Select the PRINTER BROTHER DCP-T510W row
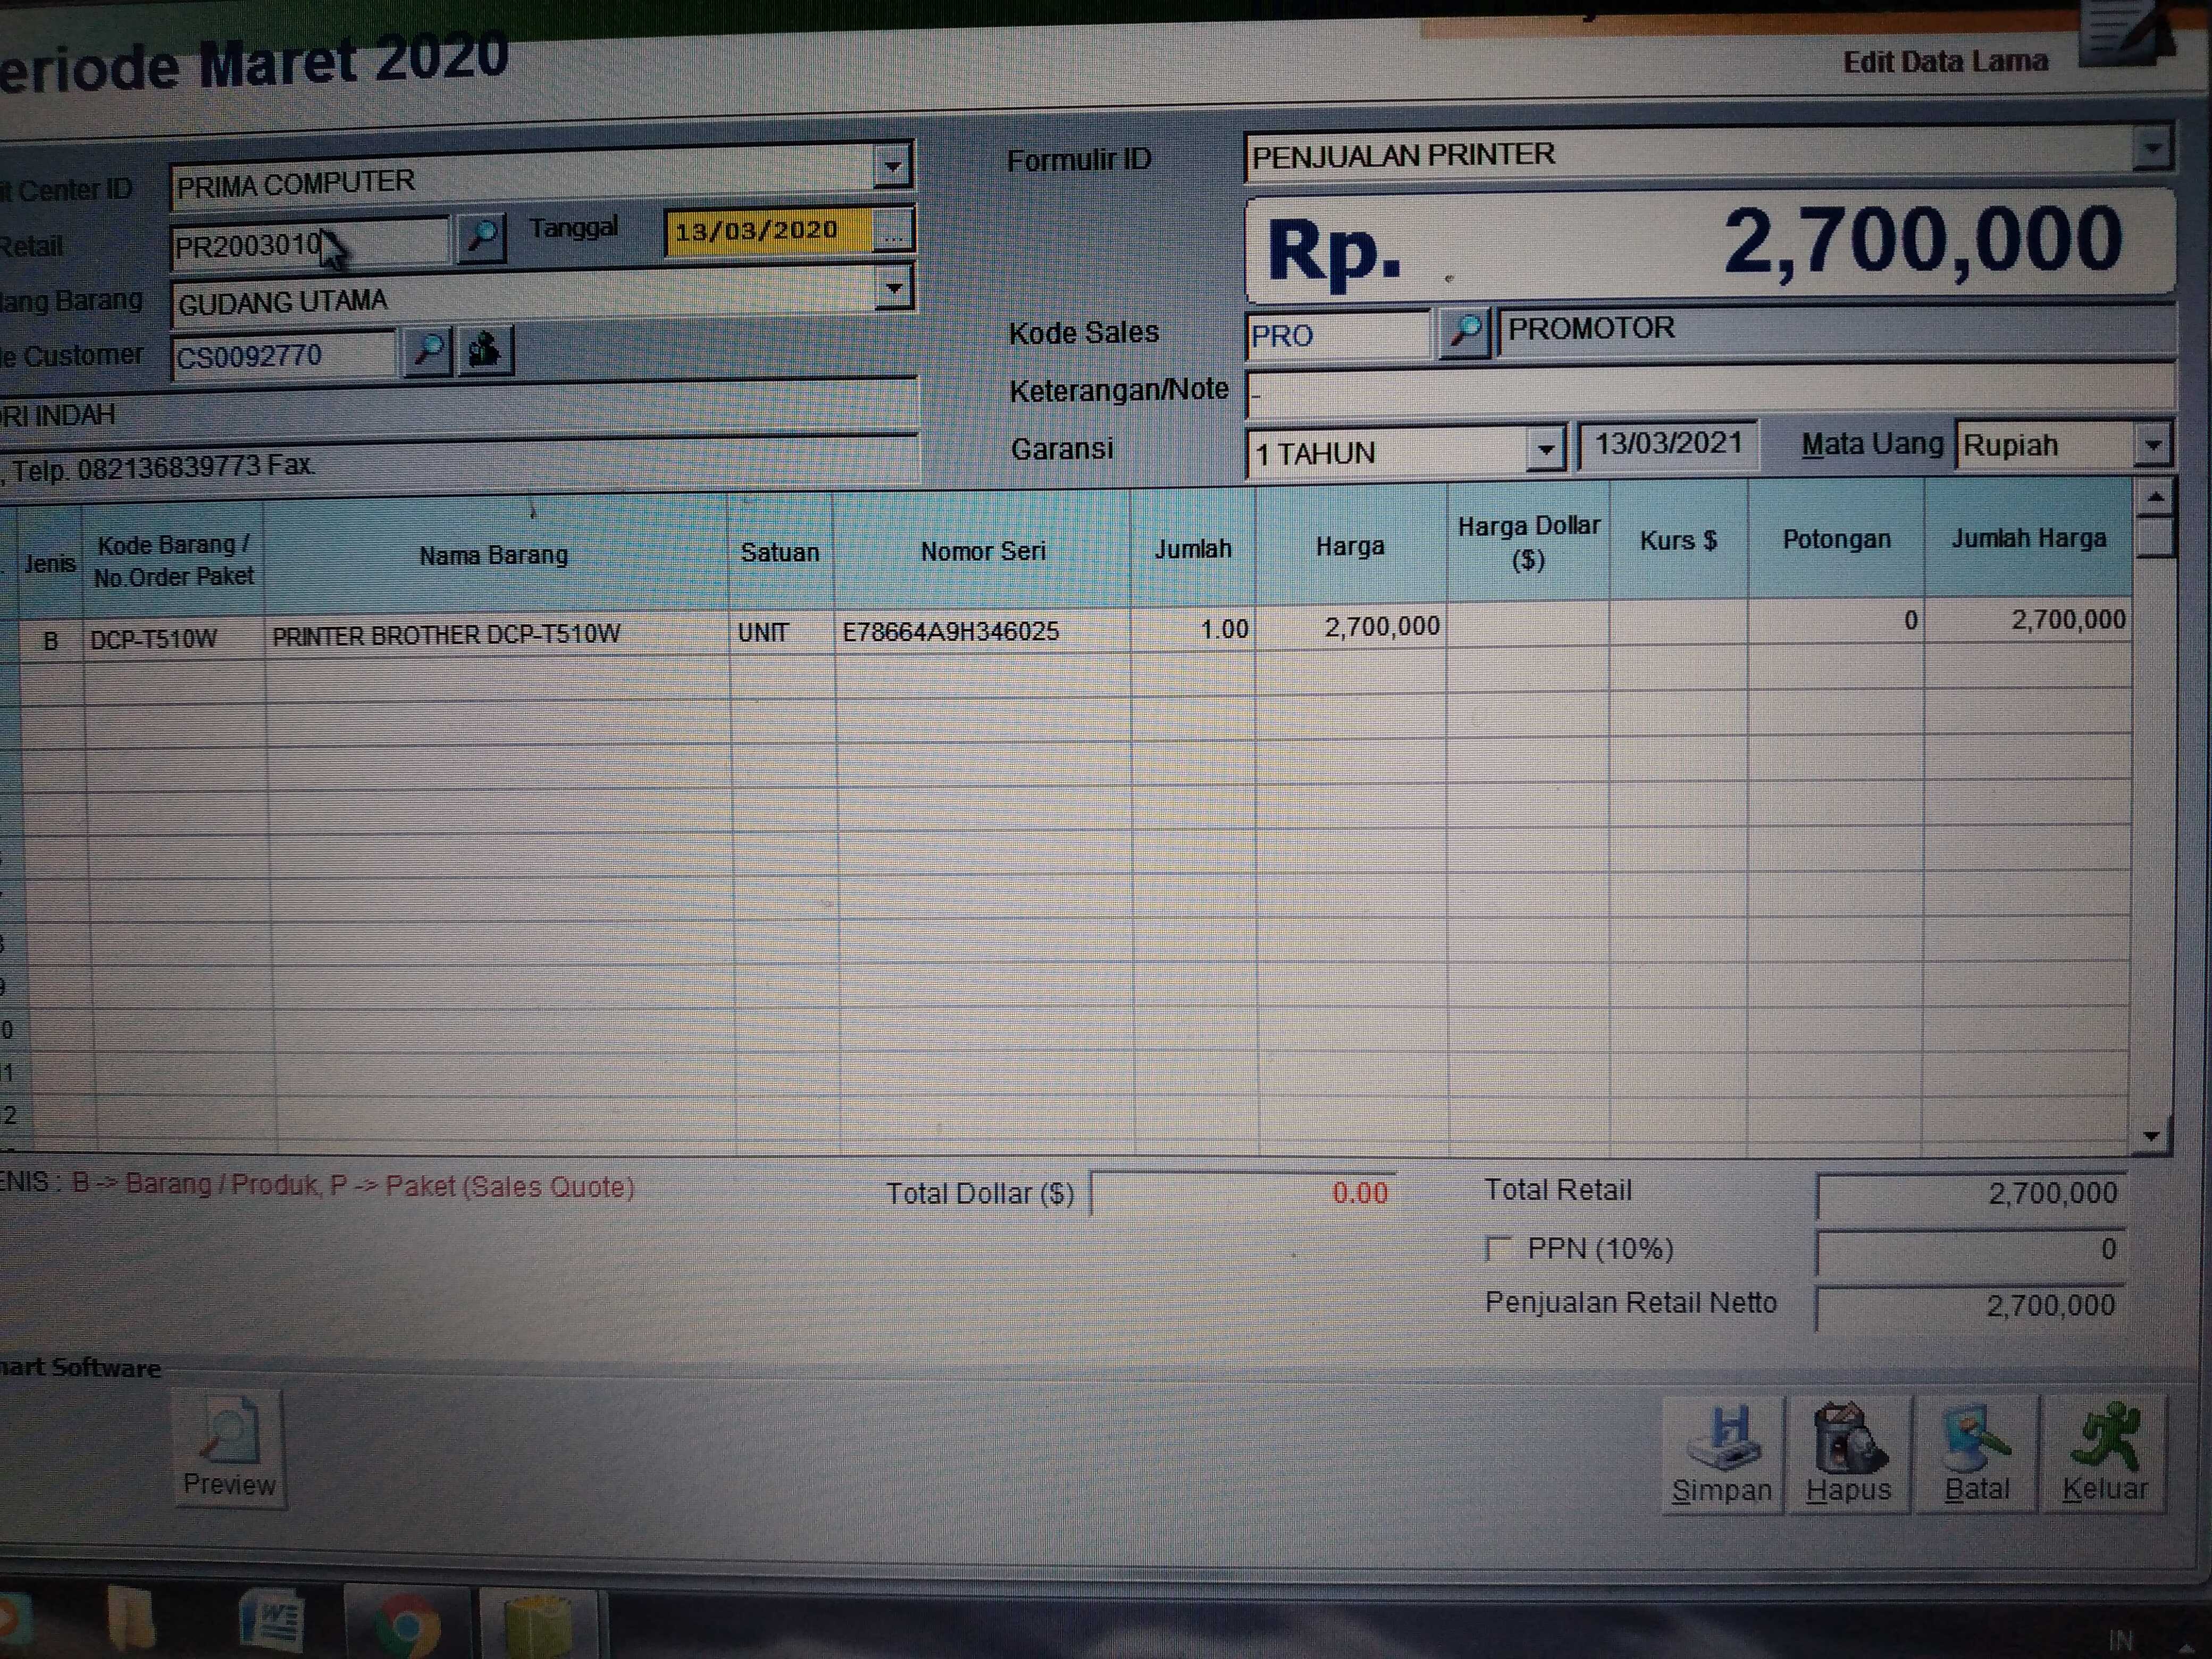2212x1659 pixels. coord(446,635)
